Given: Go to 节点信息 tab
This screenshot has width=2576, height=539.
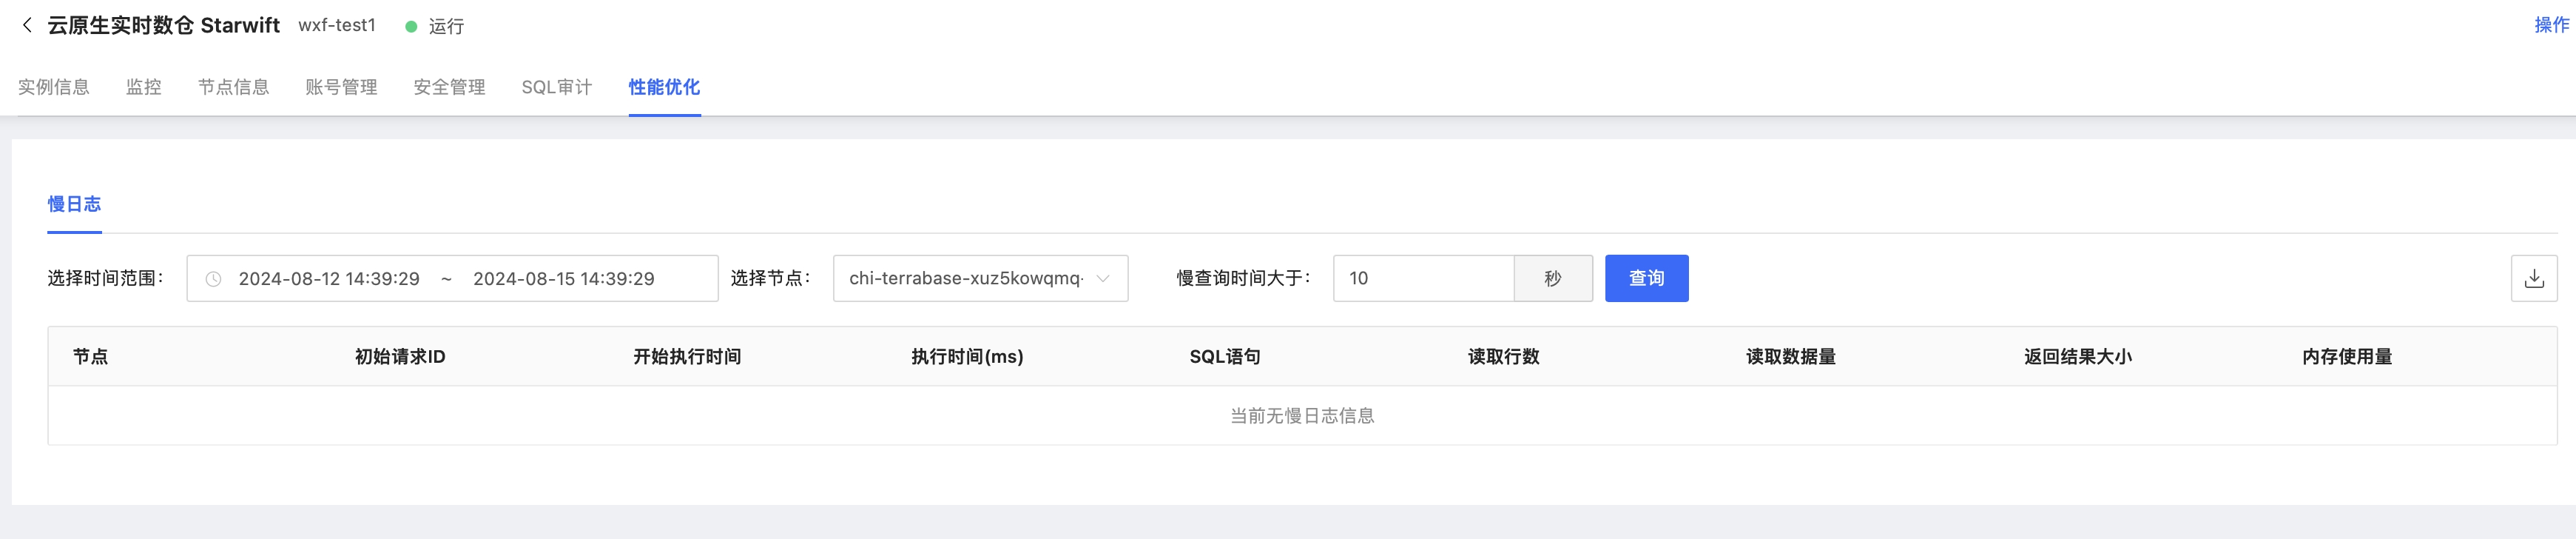Looking at the screenshot, I should pyautogui.click(x=233, y=87).
